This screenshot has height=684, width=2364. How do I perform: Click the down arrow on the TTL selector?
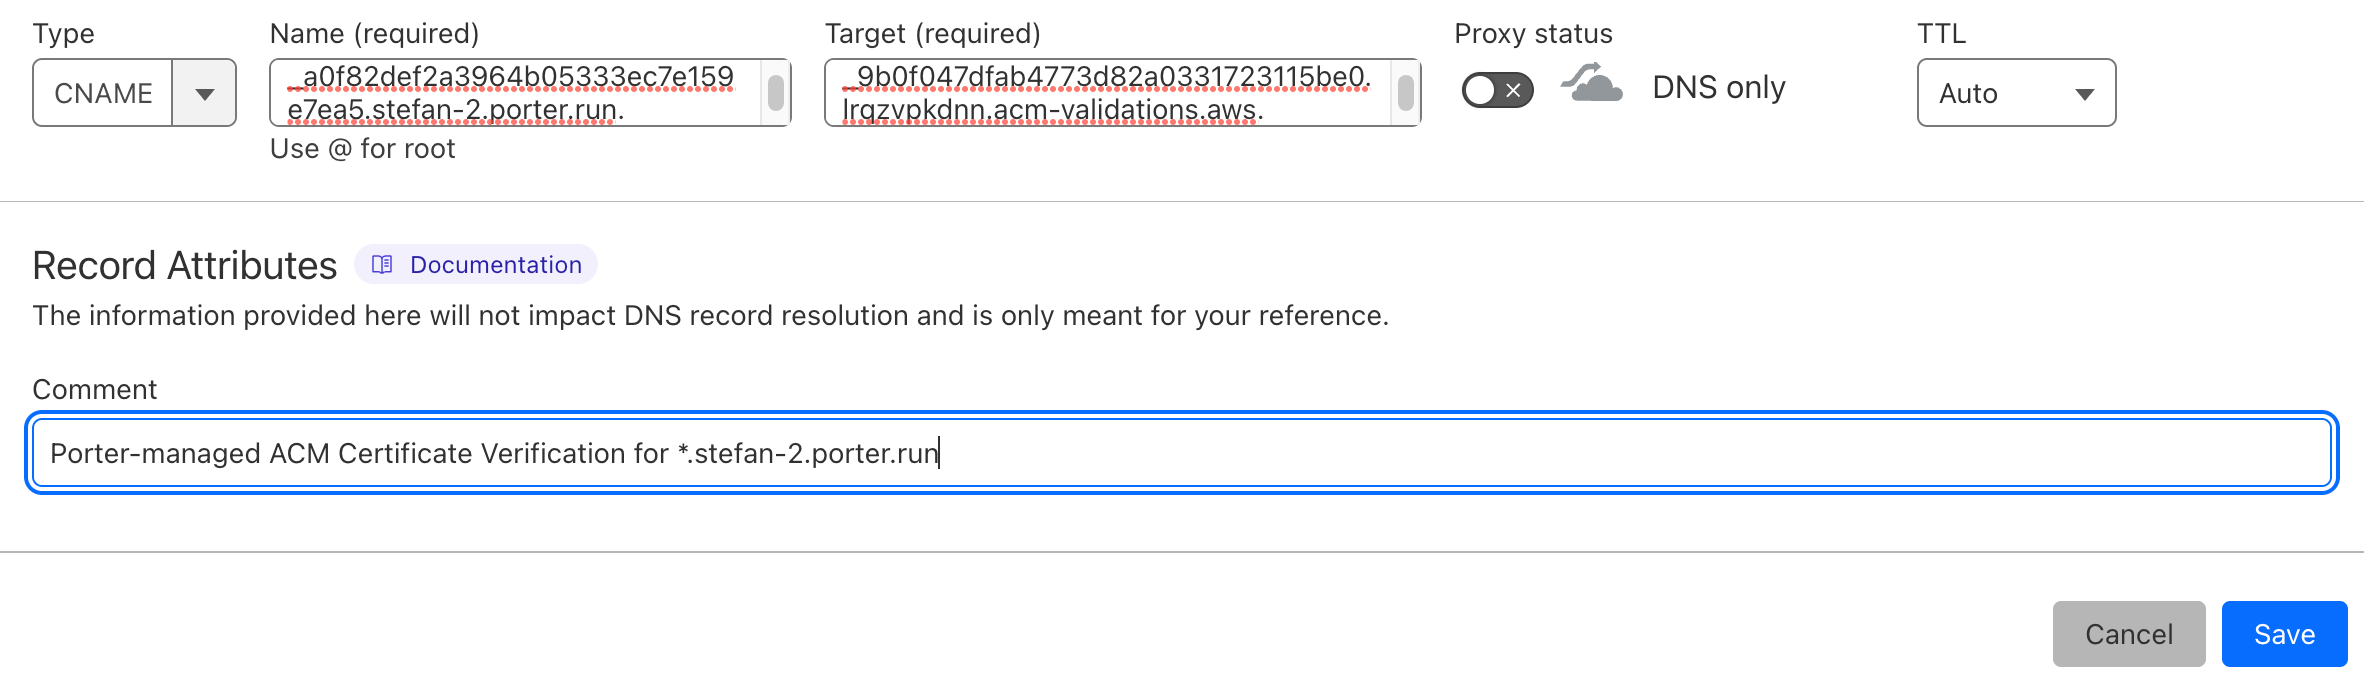(2085, 94)
